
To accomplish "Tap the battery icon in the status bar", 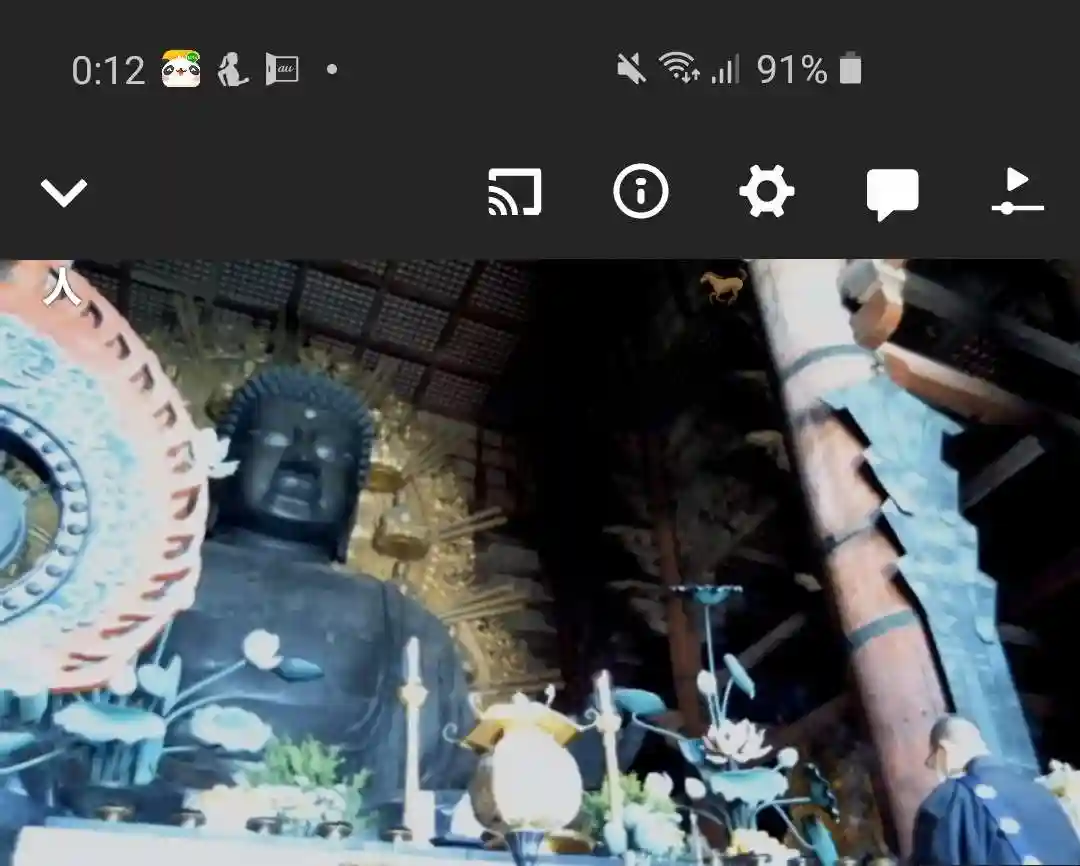I will click(x=850, y=70).
